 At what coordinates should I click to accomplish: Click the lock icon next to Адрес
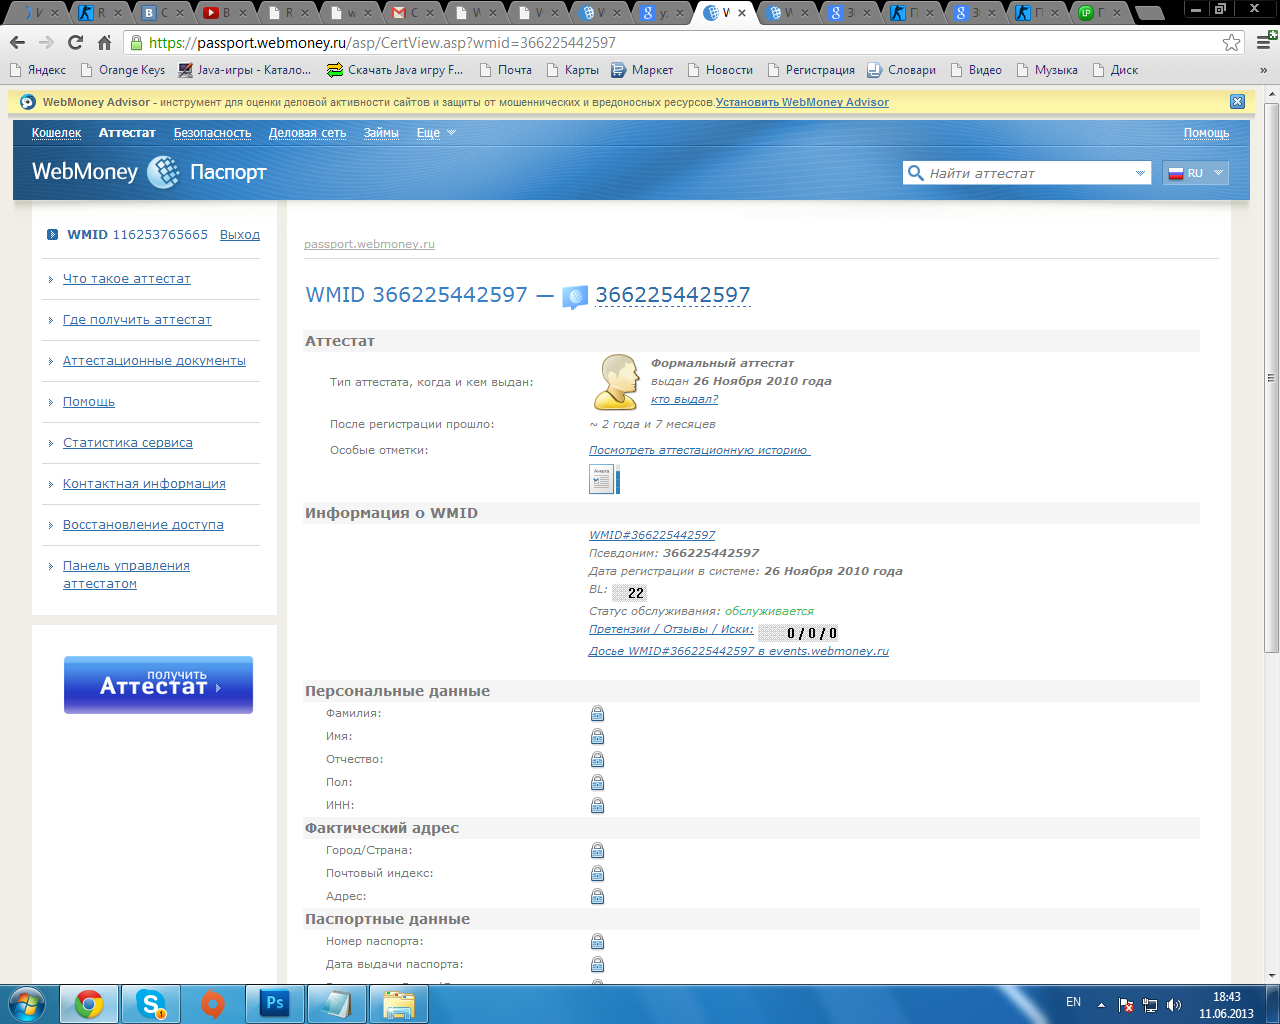(x=597, y=897)
